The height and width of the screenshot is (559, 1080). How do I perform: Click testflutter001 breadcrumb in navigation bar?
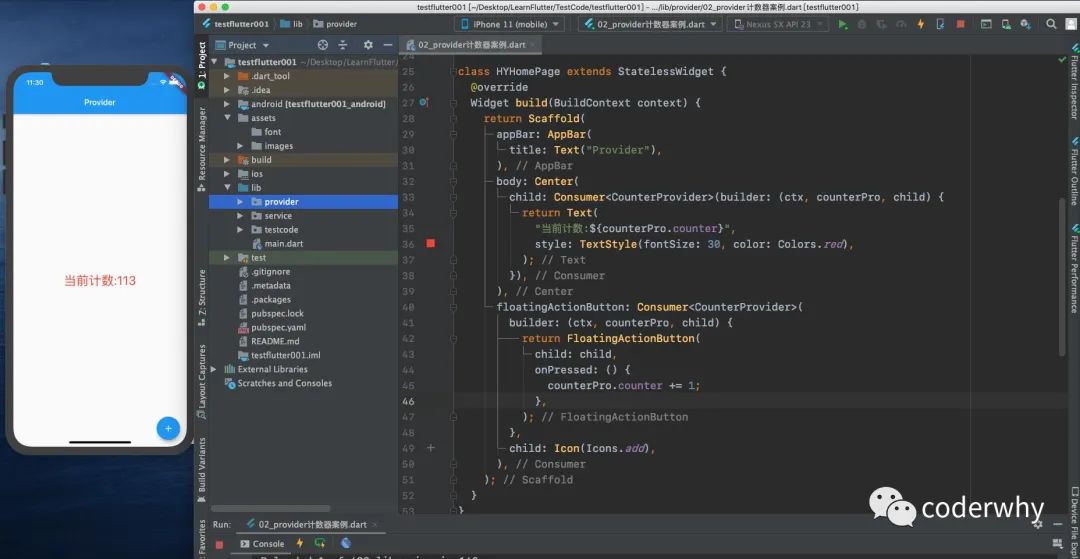click(235, 24)
